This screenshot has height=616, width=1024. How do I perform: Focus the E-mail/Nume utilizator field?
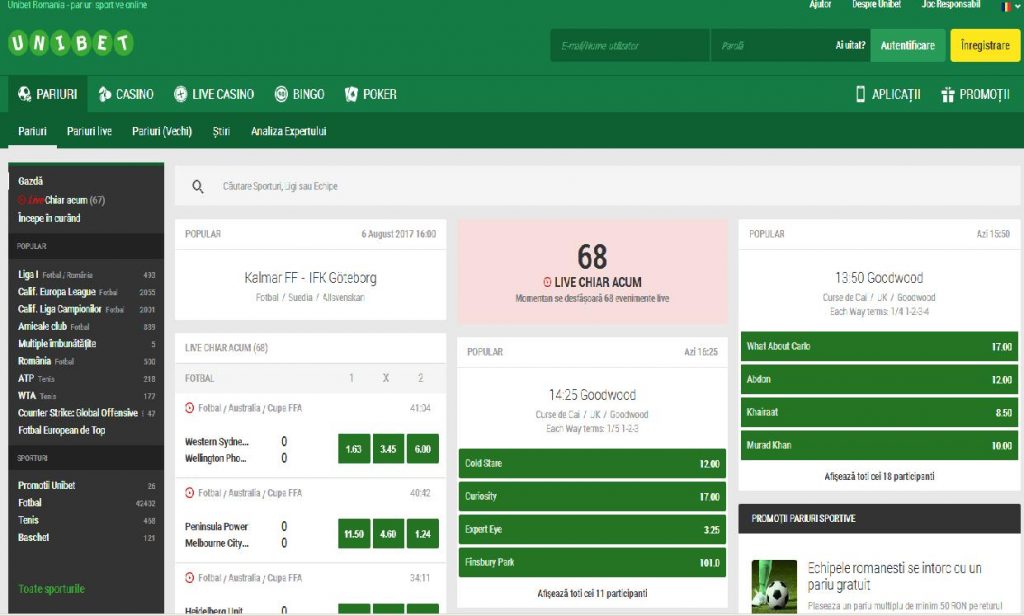pos(630,46)
